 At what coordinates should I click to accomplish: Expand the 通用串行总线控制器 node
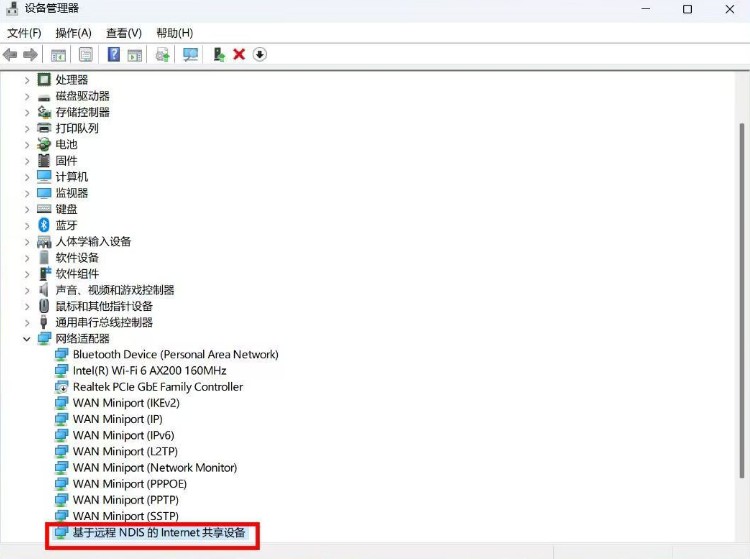pos(27,323)
